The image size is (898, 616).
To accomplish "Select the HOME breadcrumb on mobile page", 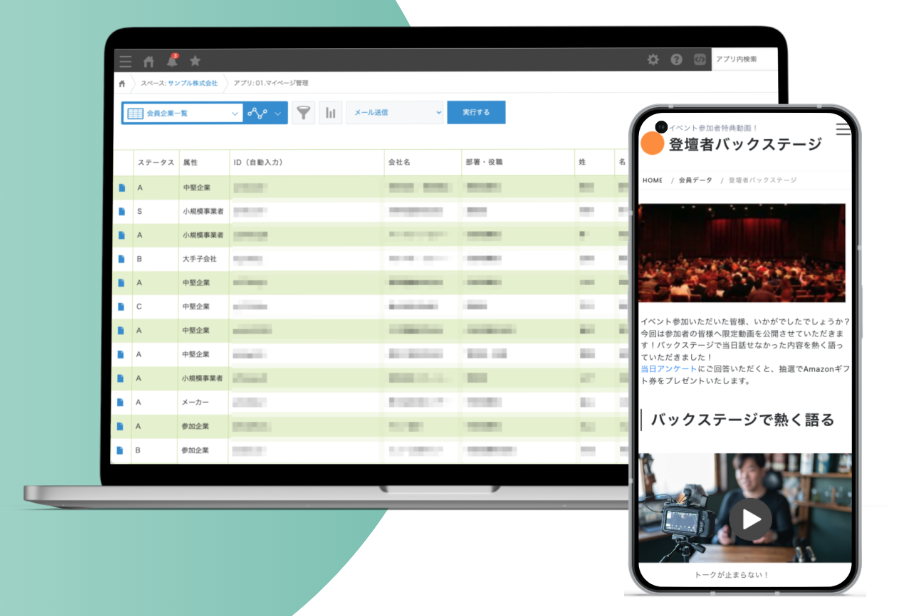I will pos(652,181).
